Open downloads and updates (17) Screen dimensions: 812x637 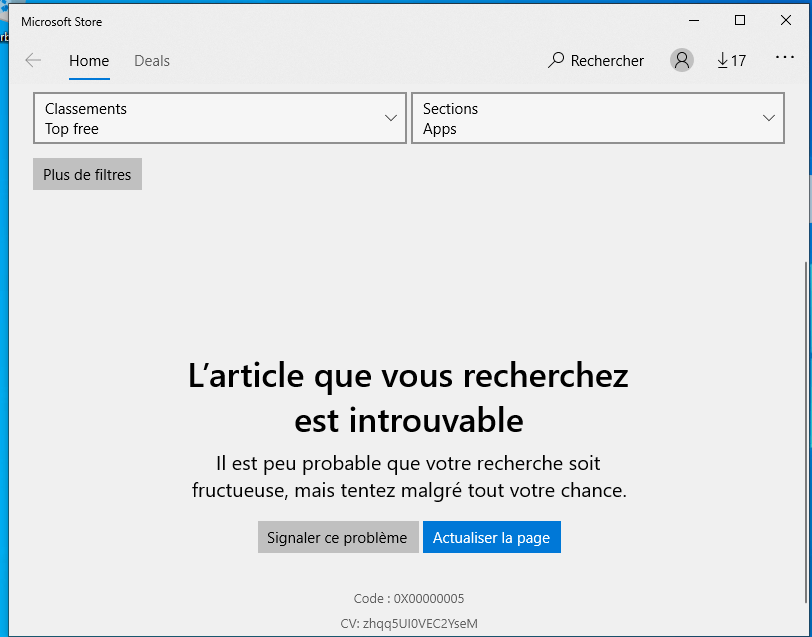[x=731, y=61]
